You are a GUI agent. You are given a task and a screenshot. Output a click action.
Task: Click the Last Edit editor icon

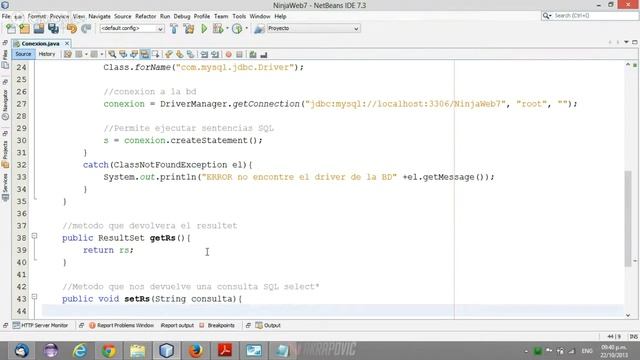pos(68,54)
